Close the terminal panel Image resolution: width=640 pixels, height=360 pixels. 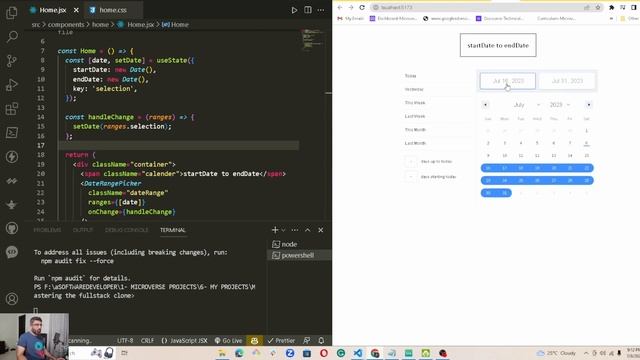(321, 230)
